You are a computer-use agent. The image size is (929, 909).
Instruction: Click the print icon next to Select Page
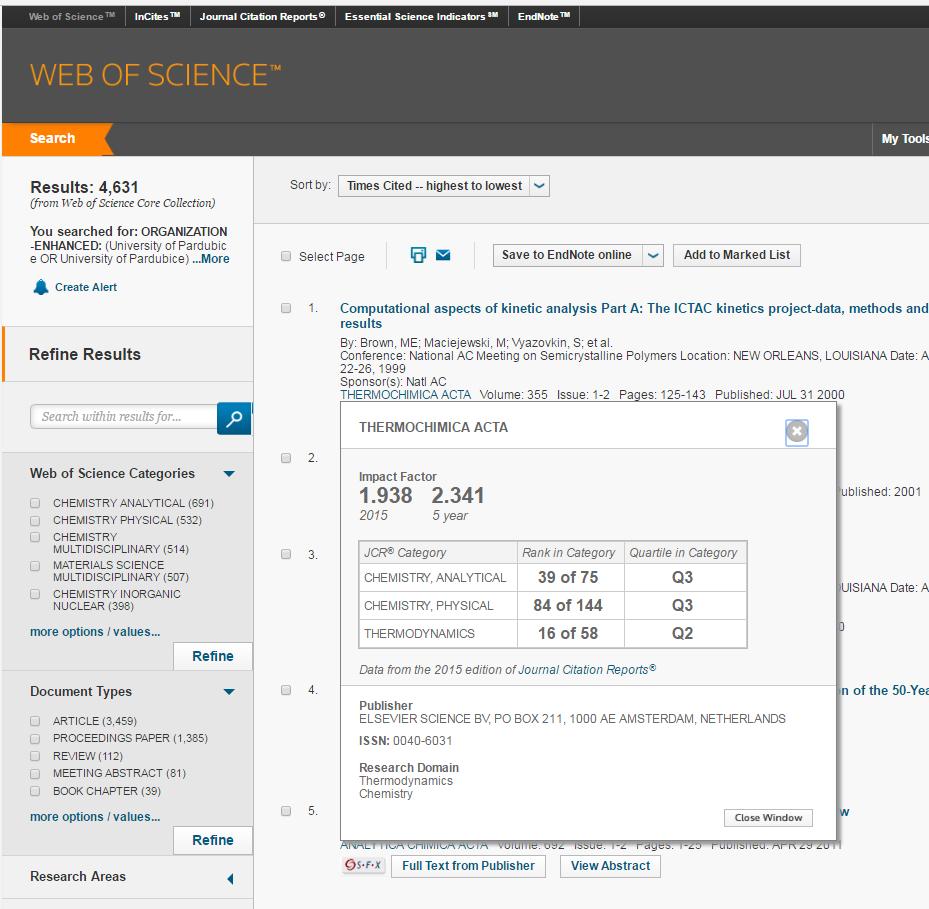click(418, 255)
